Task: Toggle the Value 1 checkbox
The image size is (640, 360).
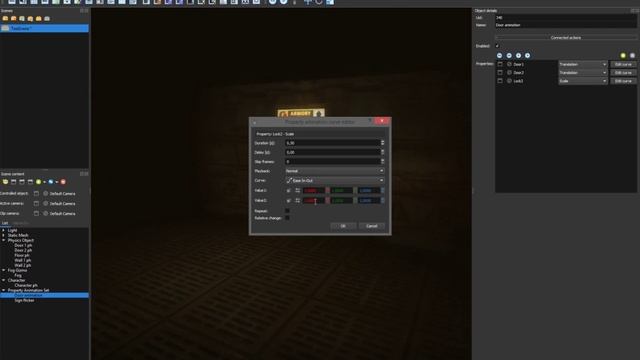Action: 289,191
